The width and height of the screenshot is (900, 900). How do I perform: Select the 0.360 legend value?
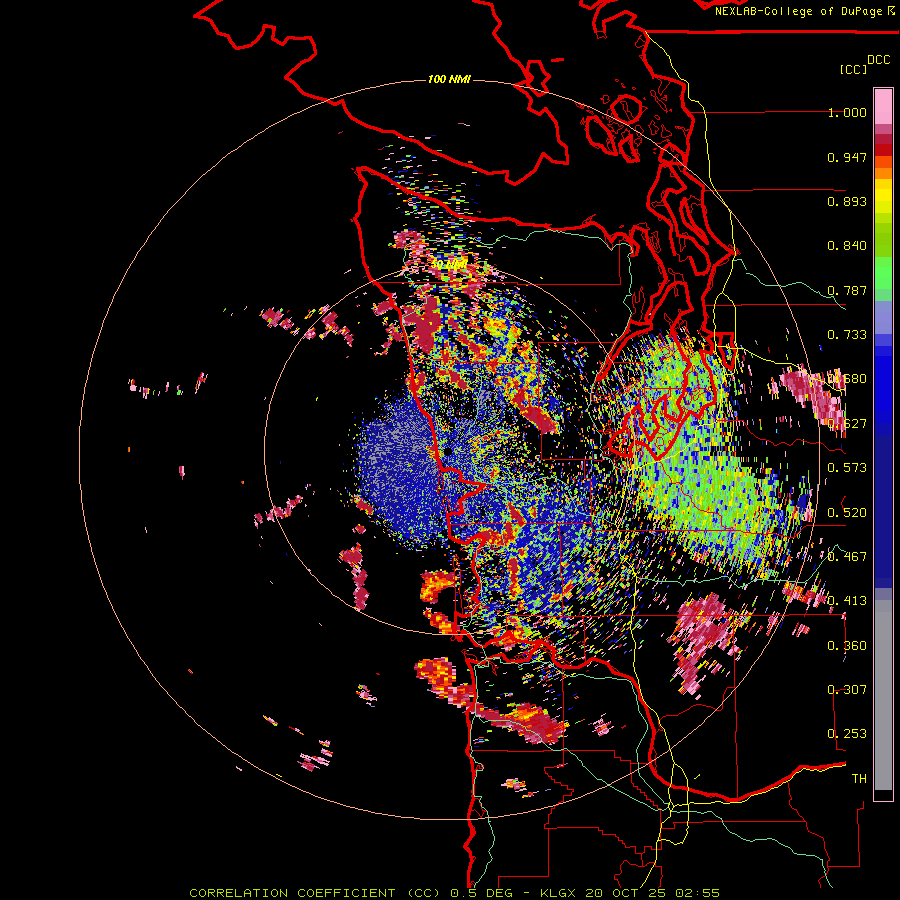pos(847,646)
